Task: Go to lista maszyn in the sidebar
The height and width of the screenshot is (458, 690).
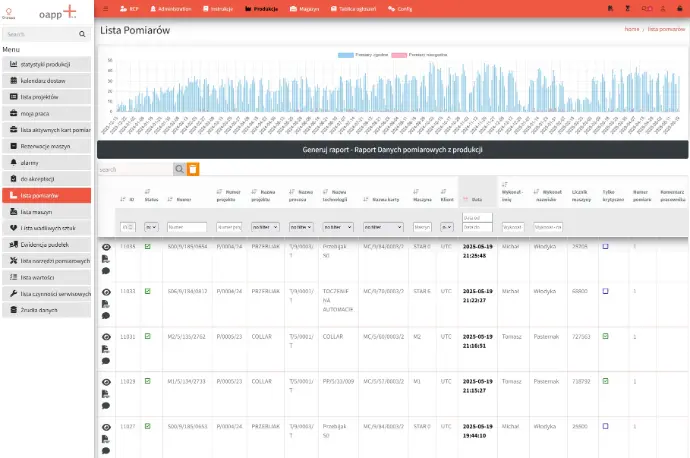Action: tap(47, 212)
